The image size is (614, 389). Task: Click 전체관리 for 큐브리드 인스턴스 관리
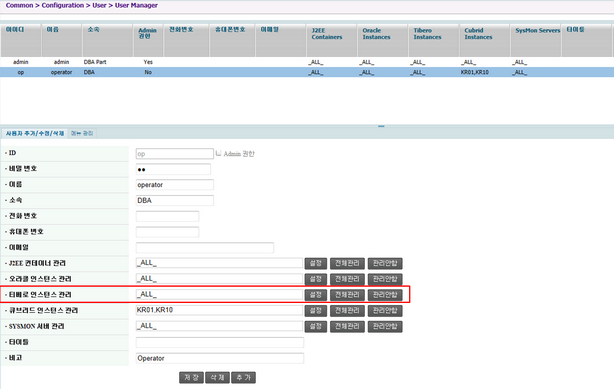tap(347, 311)
